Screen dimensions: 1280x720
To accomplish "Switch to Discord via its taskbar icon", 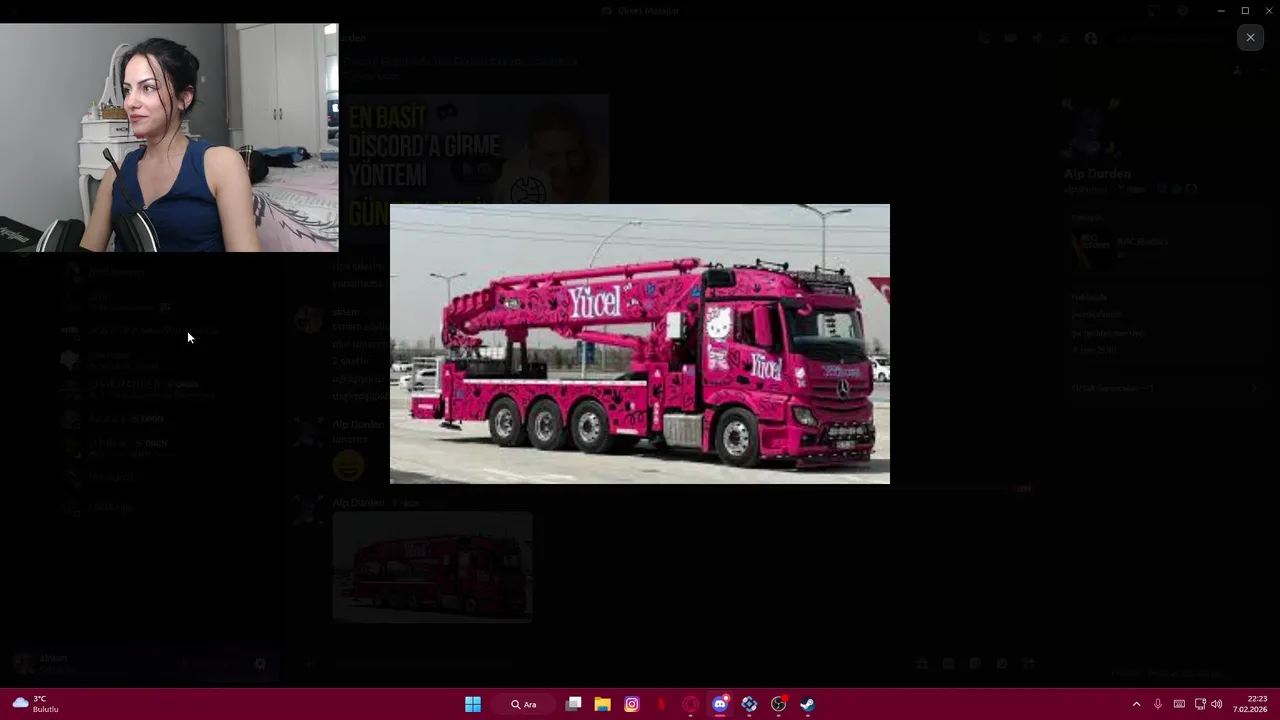I will (x=720, y=704).
